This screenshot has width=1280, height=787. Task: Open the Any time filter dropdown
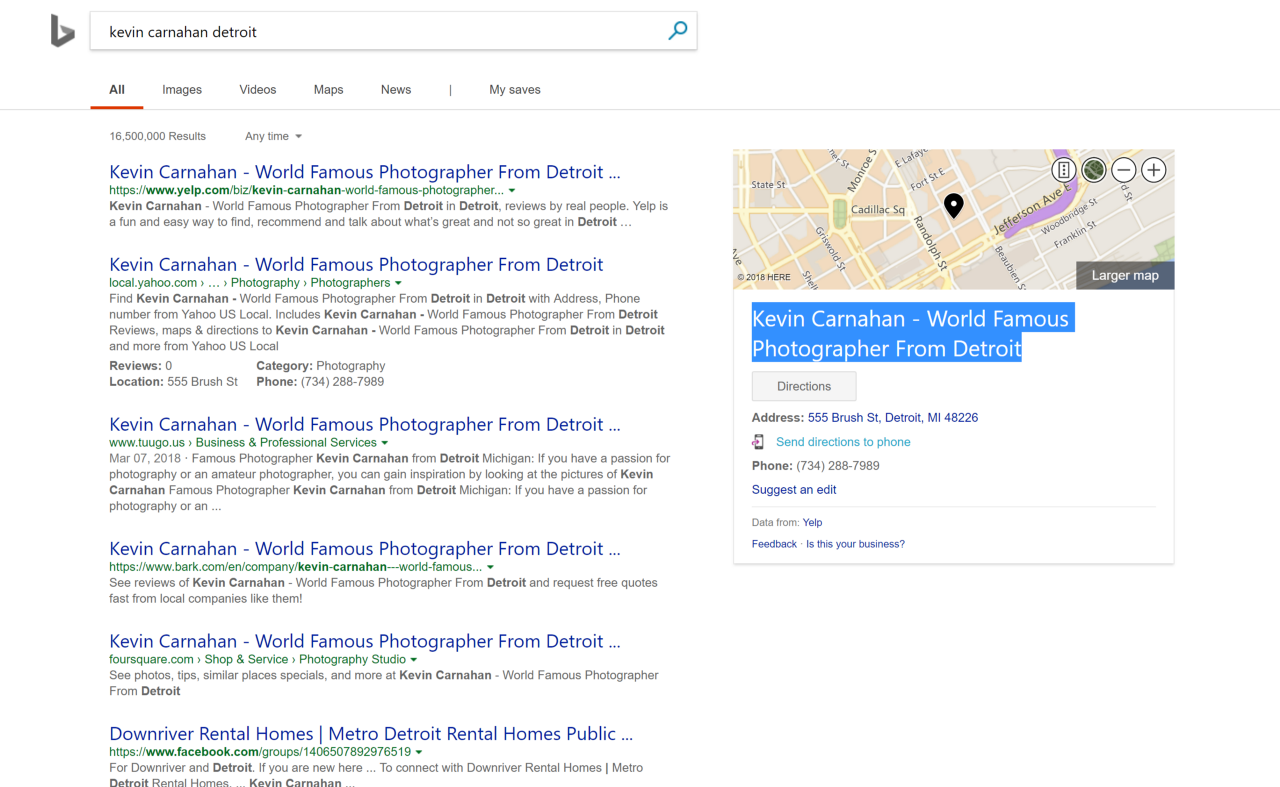[x=273, y=136]
